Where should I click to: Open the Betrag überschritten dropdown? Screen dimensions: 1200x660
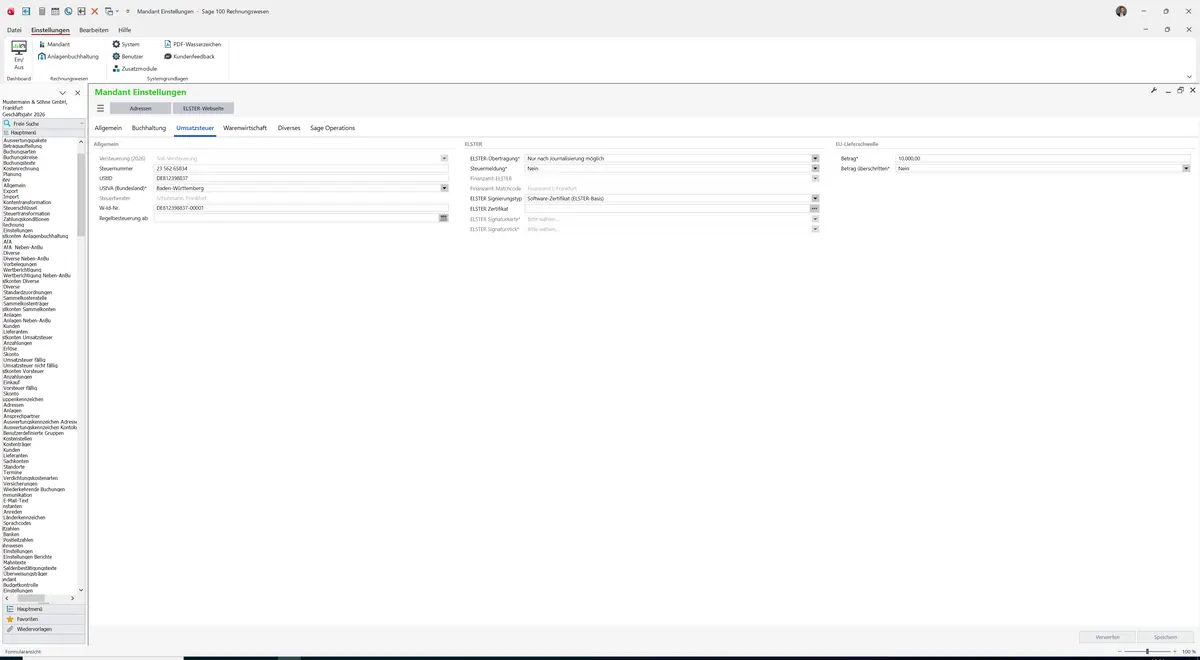click(1186, 168)
